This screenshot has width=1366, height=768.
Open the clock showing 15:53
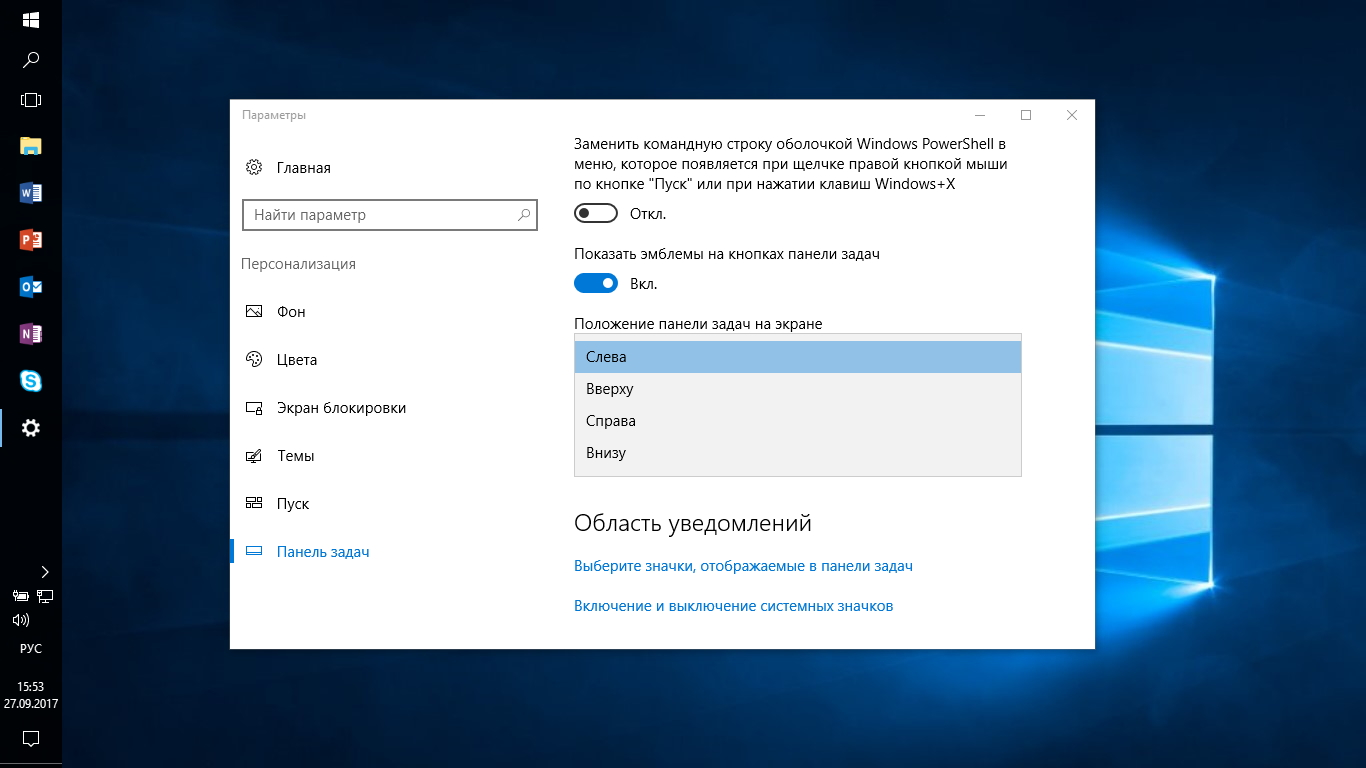pos(31,695)
